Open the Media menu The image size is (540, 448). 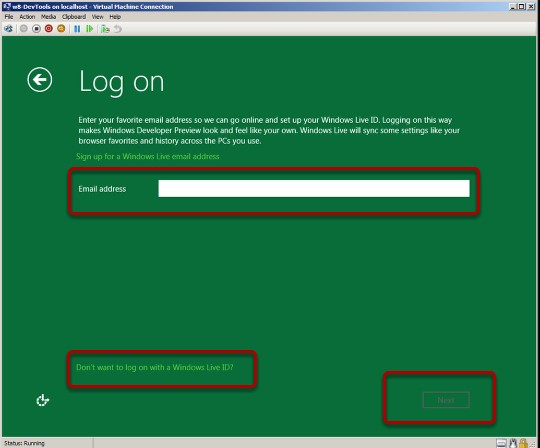(48, 17)
